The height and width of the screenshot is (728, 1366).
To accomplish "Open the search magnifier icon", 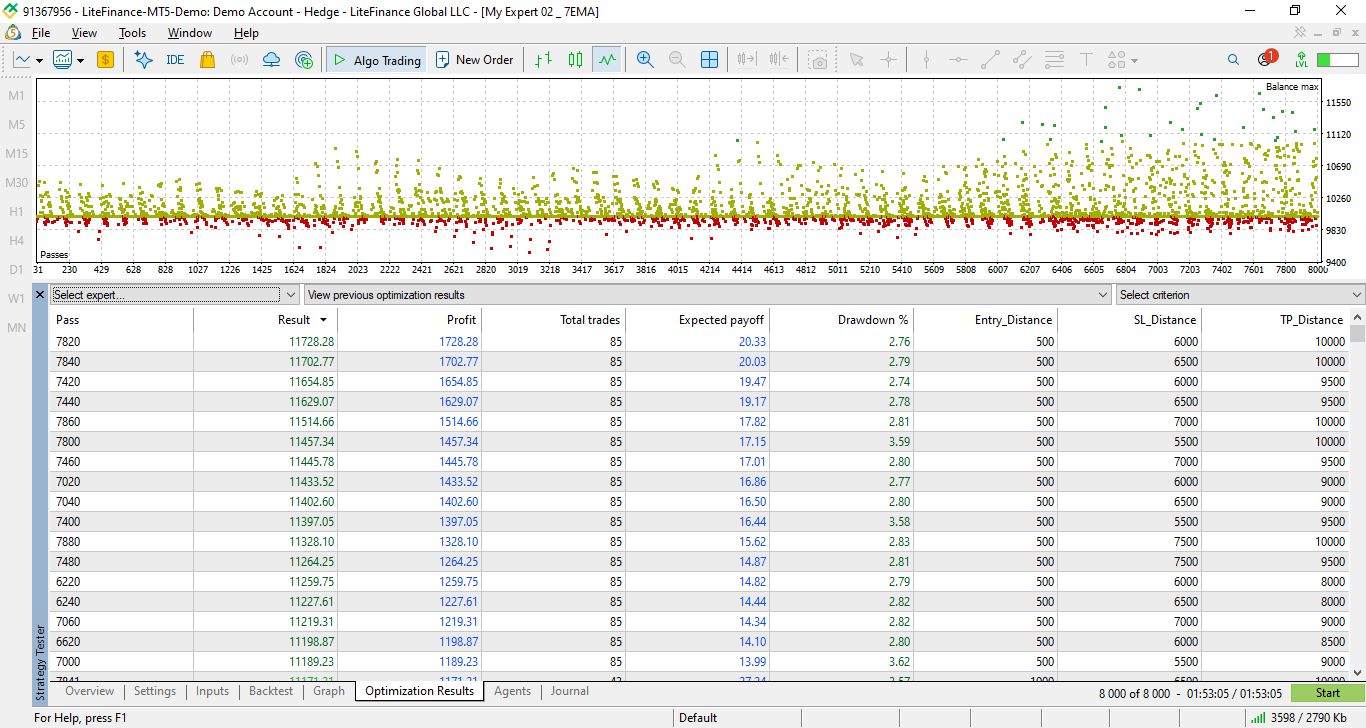I will click(1233, 60).
